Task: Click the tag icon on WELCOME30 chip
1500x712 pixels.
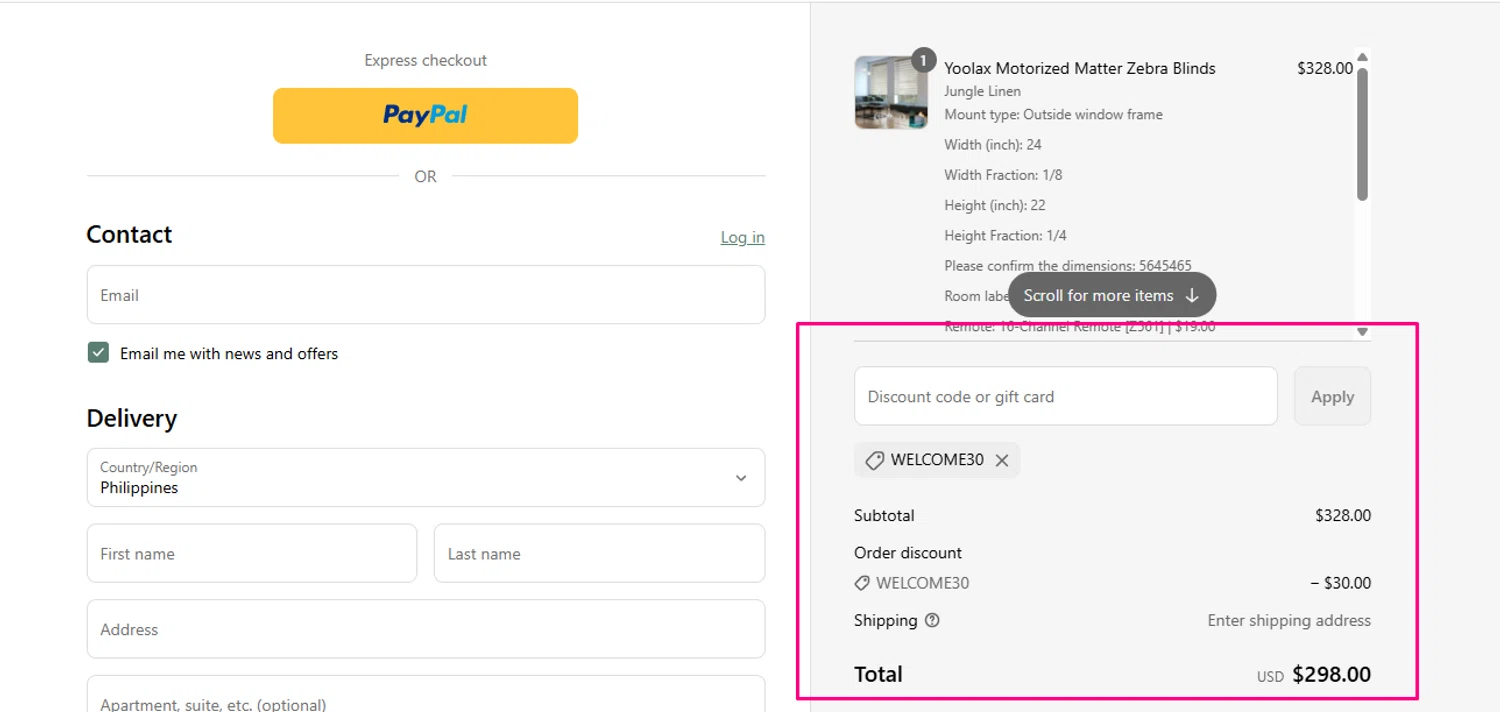Action: [874, 460]
